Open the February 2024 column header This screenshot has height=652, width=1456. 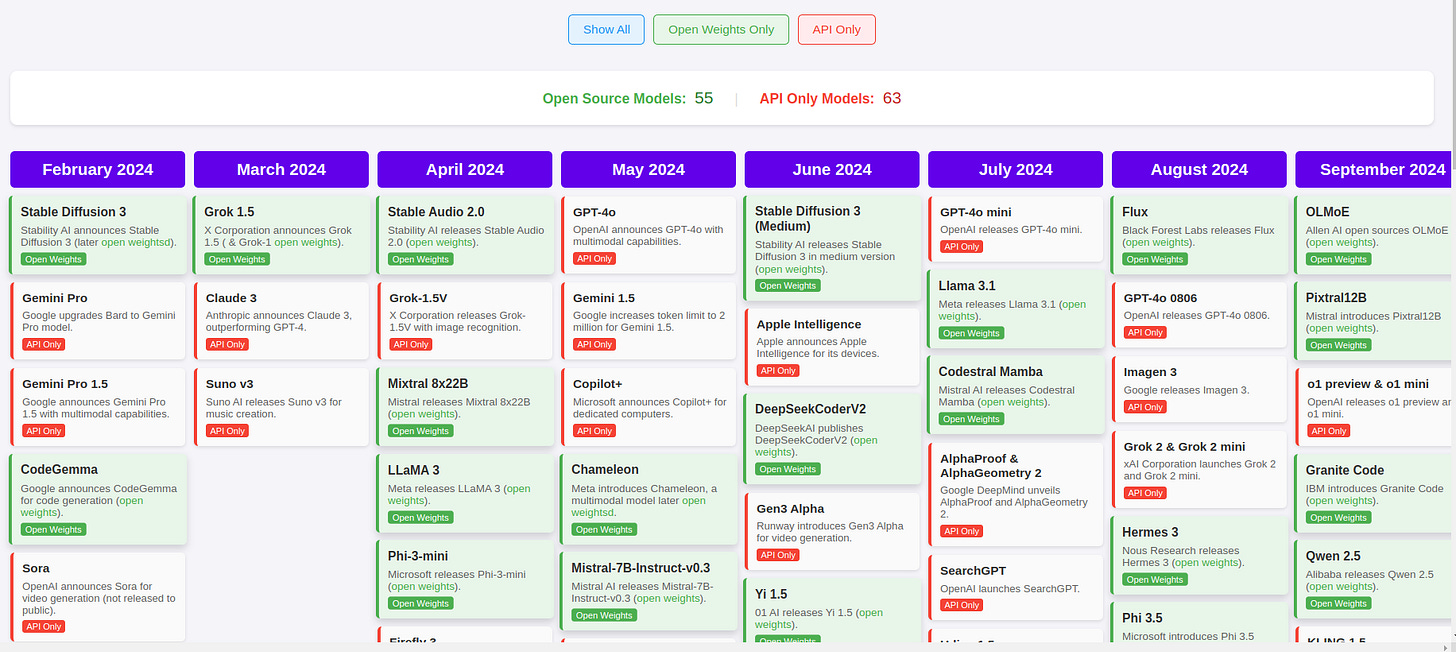[98, 169]
